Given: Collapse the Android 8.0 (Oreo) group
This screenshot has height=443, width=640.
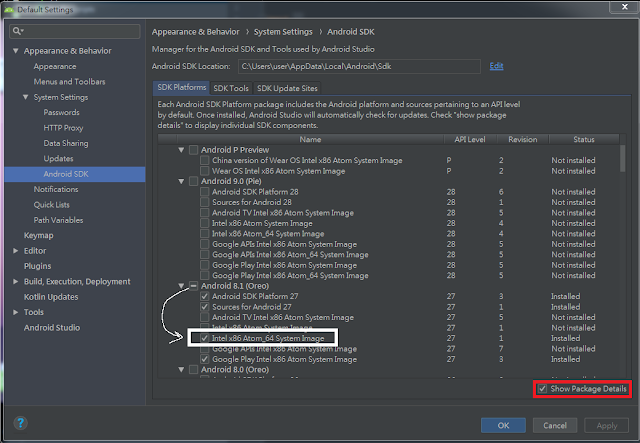Looking at the screenshot, I should click(181, 370).
